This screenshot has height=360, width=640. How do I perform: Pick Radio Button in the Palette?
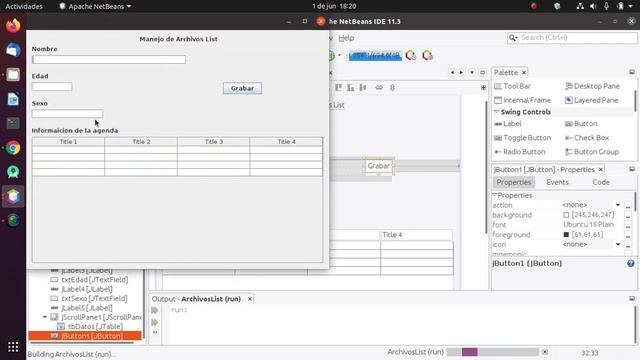[x=520, y=151]
